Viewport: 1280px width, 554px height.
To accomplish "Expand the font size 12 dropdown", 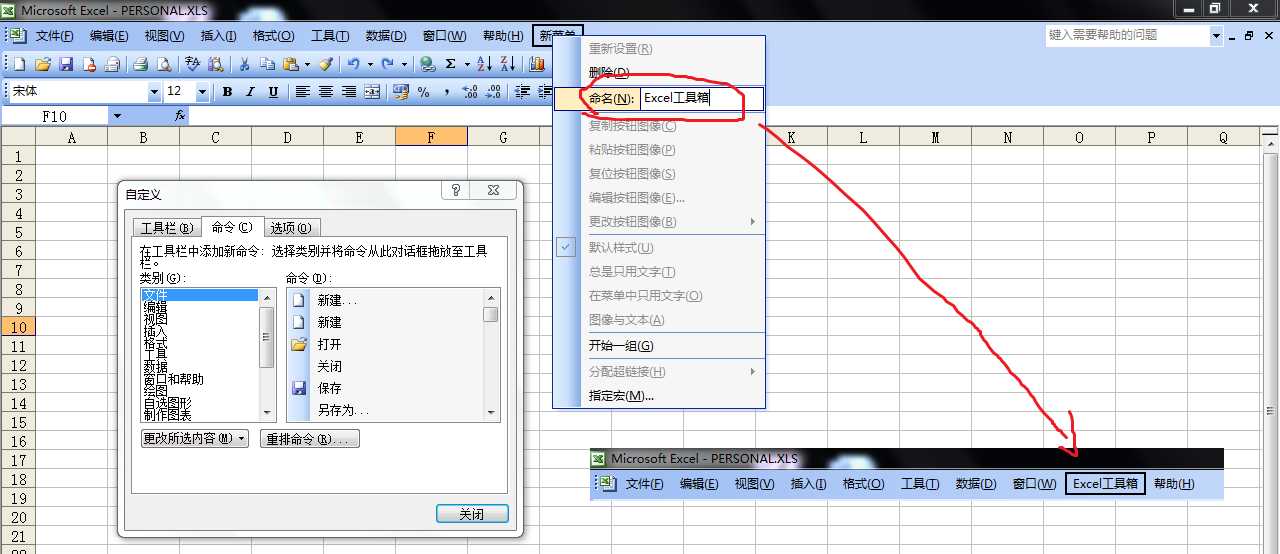I will (x=202, y=92).
